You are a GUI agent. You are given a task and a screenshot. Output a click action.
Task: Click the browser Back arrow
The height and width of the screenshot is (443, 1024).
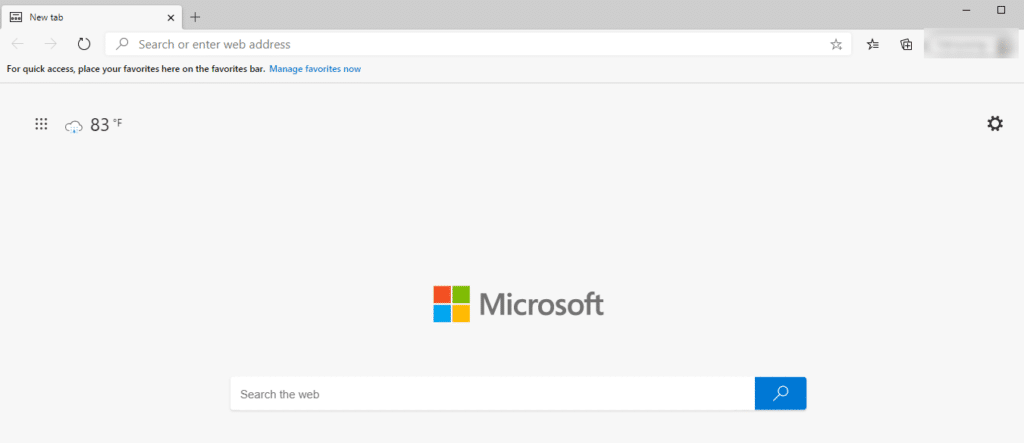point(18,44)
